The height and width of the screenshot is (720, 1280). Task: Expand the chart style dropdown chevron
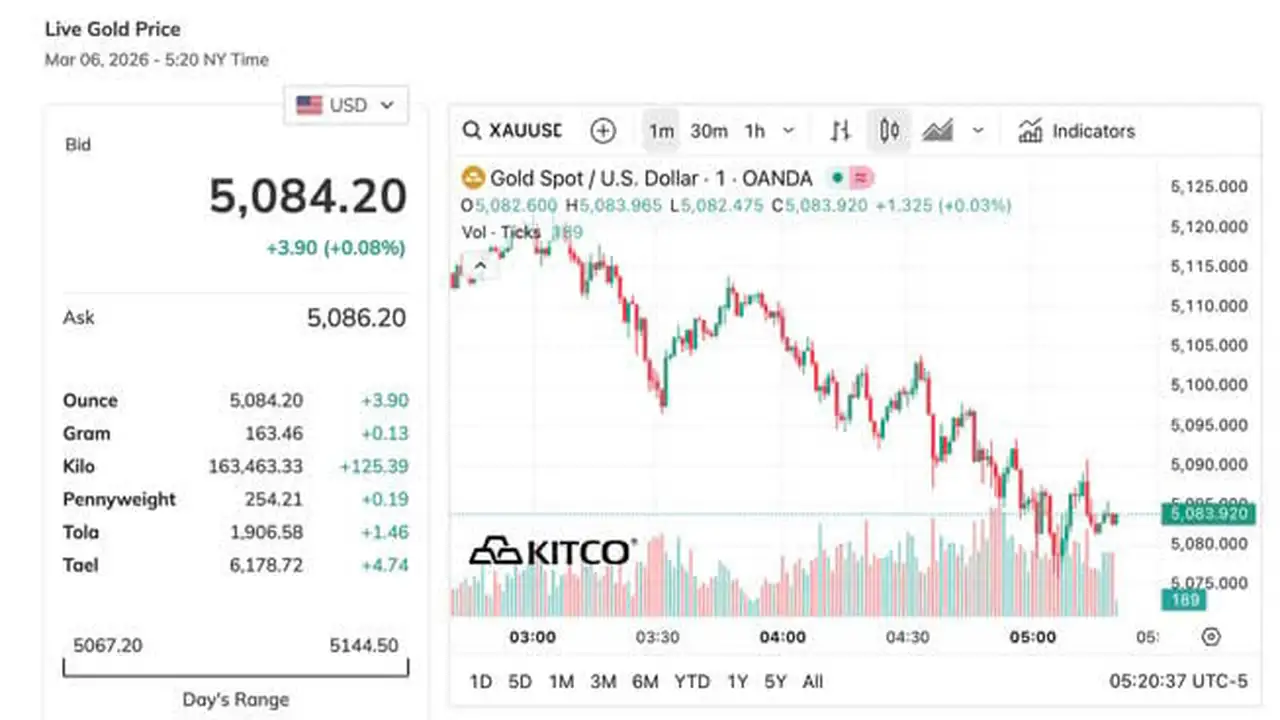(978, 131)
